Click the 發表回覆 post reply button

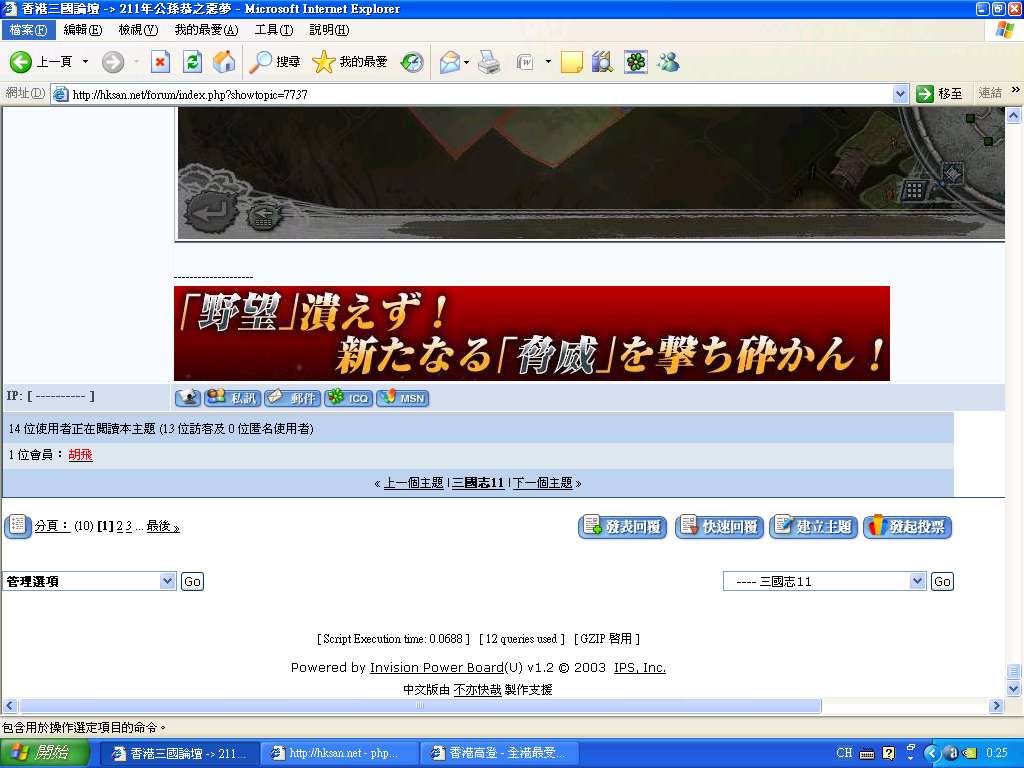click(622, 526)
